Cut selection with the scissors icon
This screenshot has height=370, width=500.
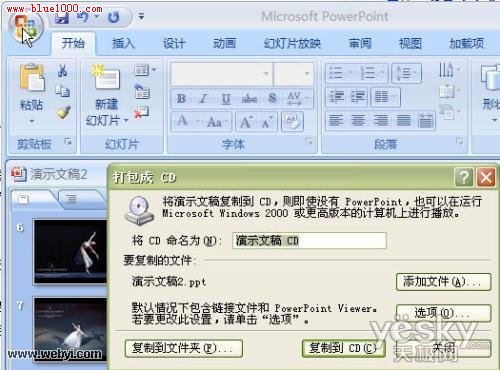click(62, 70)
